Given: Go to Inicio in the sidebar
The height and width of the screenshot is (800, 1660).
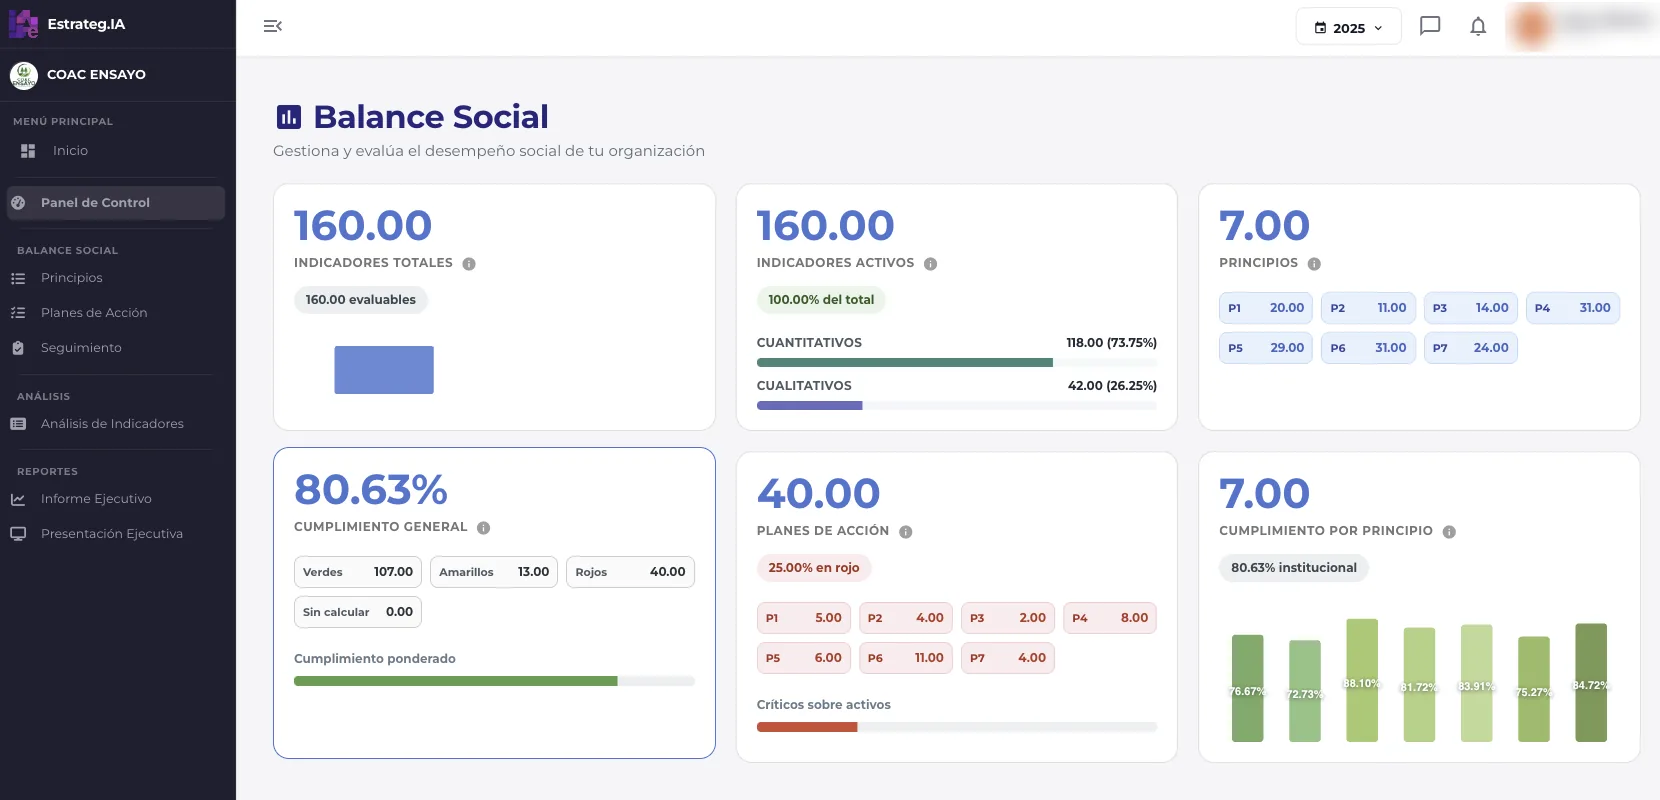Looking at the screenshot, I should click(70, 151).
